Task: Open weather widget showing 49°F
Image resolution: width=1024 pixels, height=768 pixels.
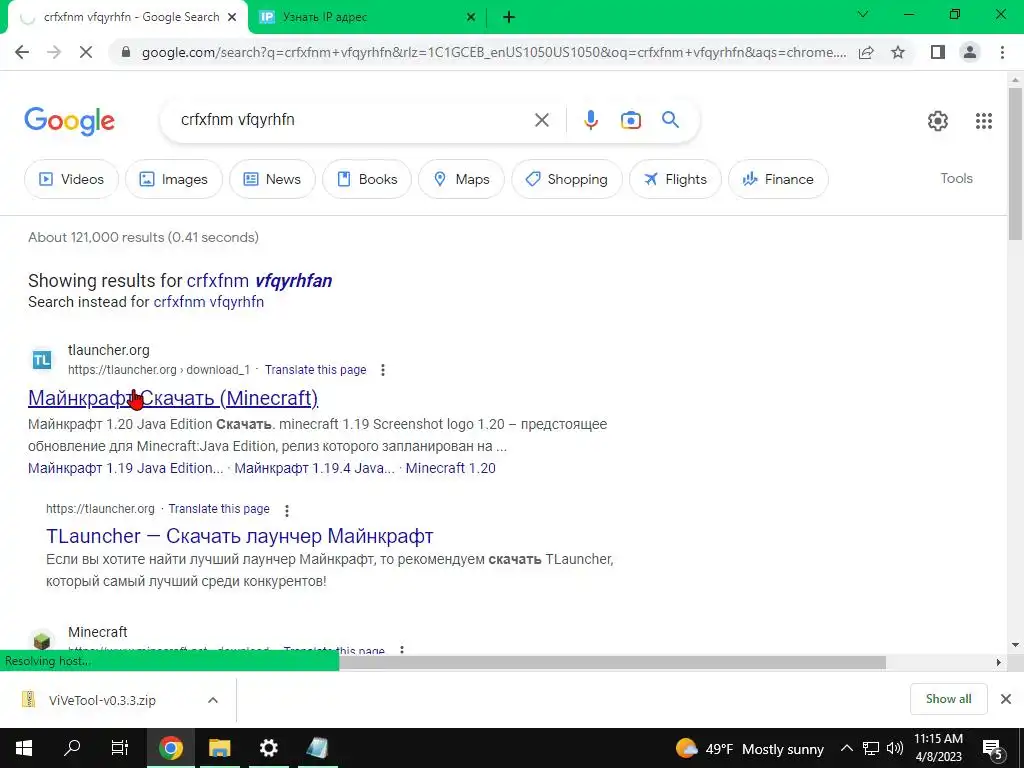Action: [x=750, y=748]
